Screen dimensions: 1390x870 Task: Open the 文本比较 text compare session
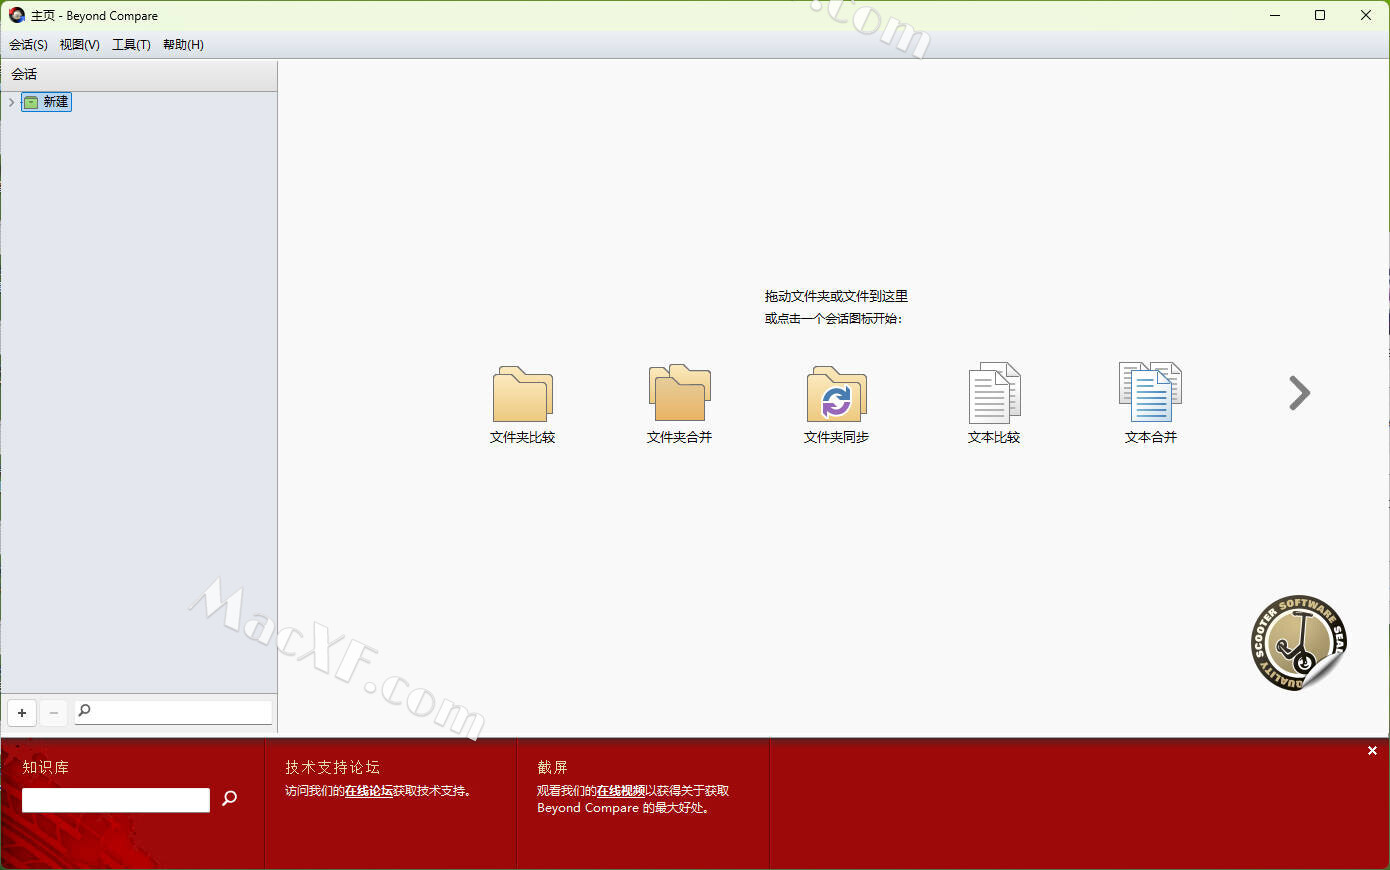994,405
